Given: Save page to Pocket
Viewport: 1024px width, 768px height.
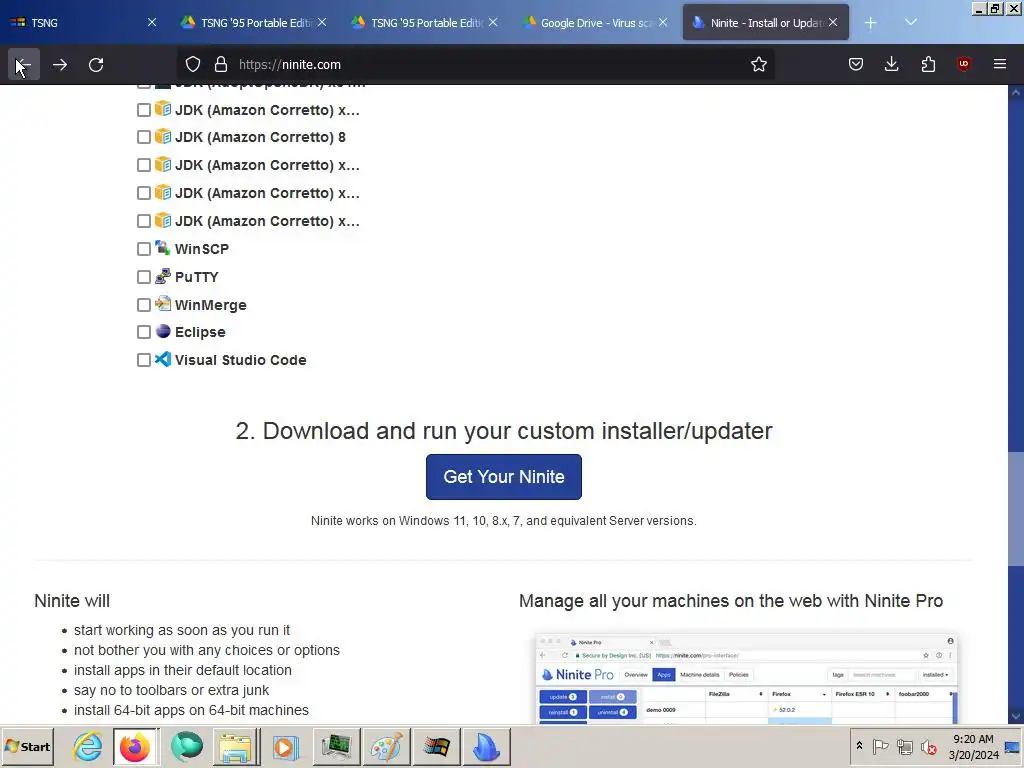Looking at the screenshot, I should 856,64.
